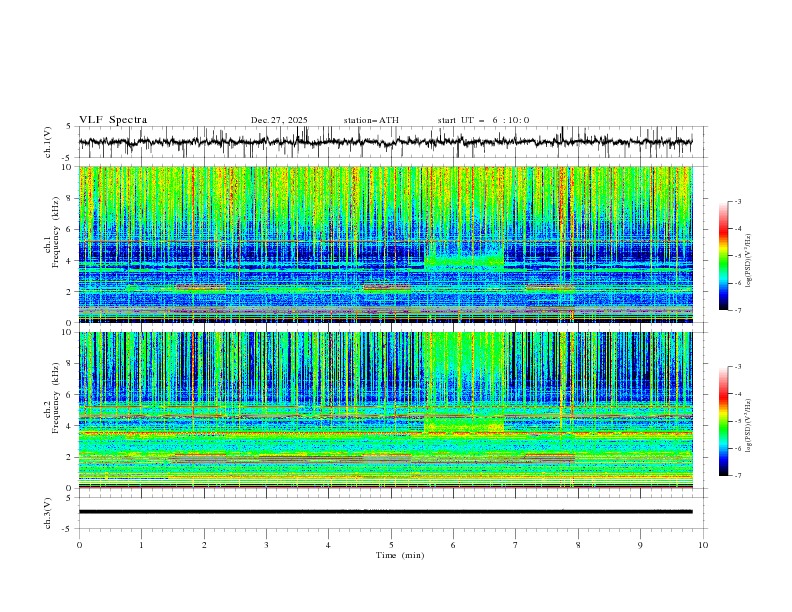The height and width of the screenshot is (612, 792).
Task: Click the ch.2 "Frequency (kHz)" axis label
Action: [x=56, y=398]
